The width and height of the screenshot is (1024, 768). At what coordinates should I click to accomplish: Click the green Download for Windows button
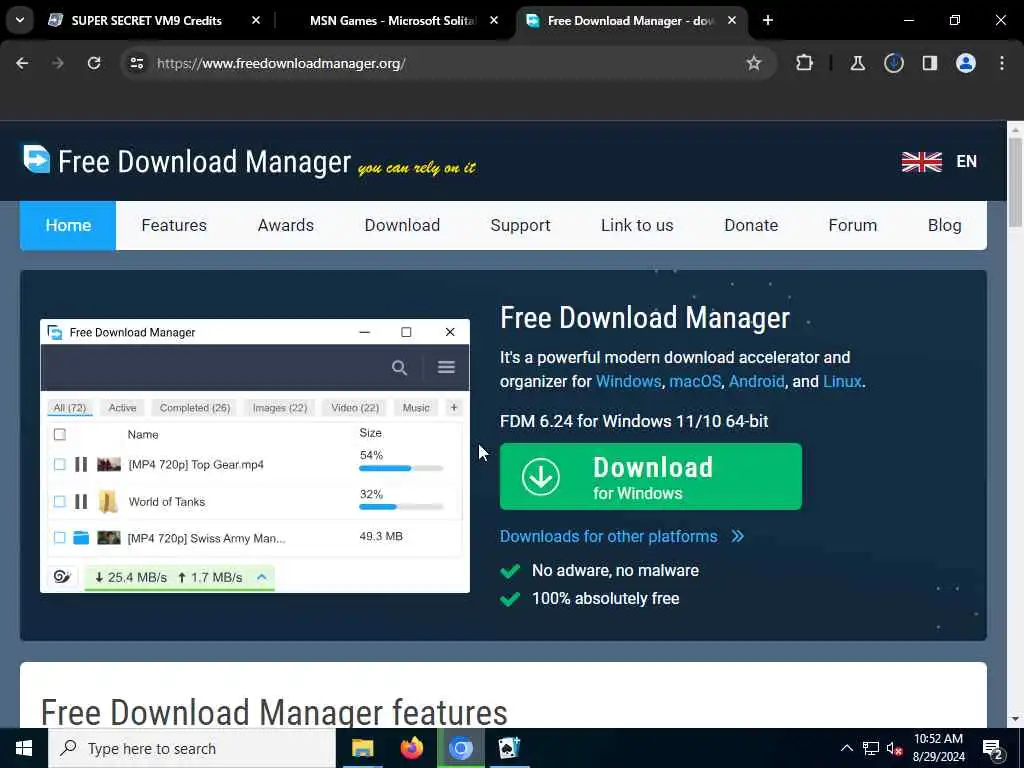coord(650,477)
